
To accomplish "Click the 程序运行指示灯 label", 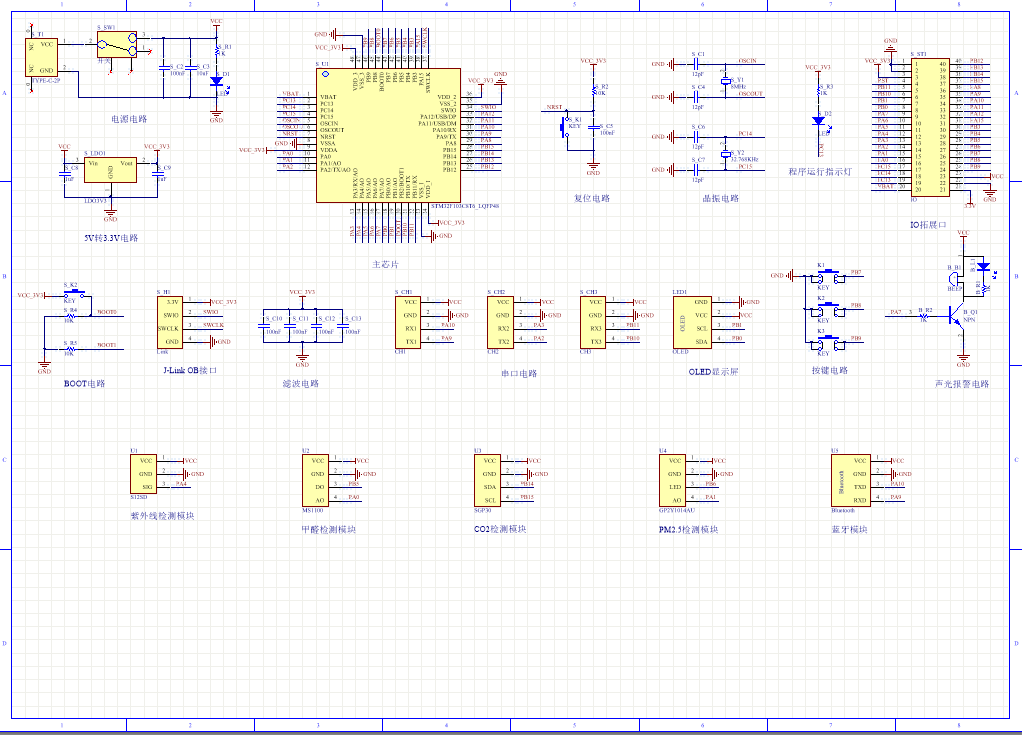I will 820,172.
